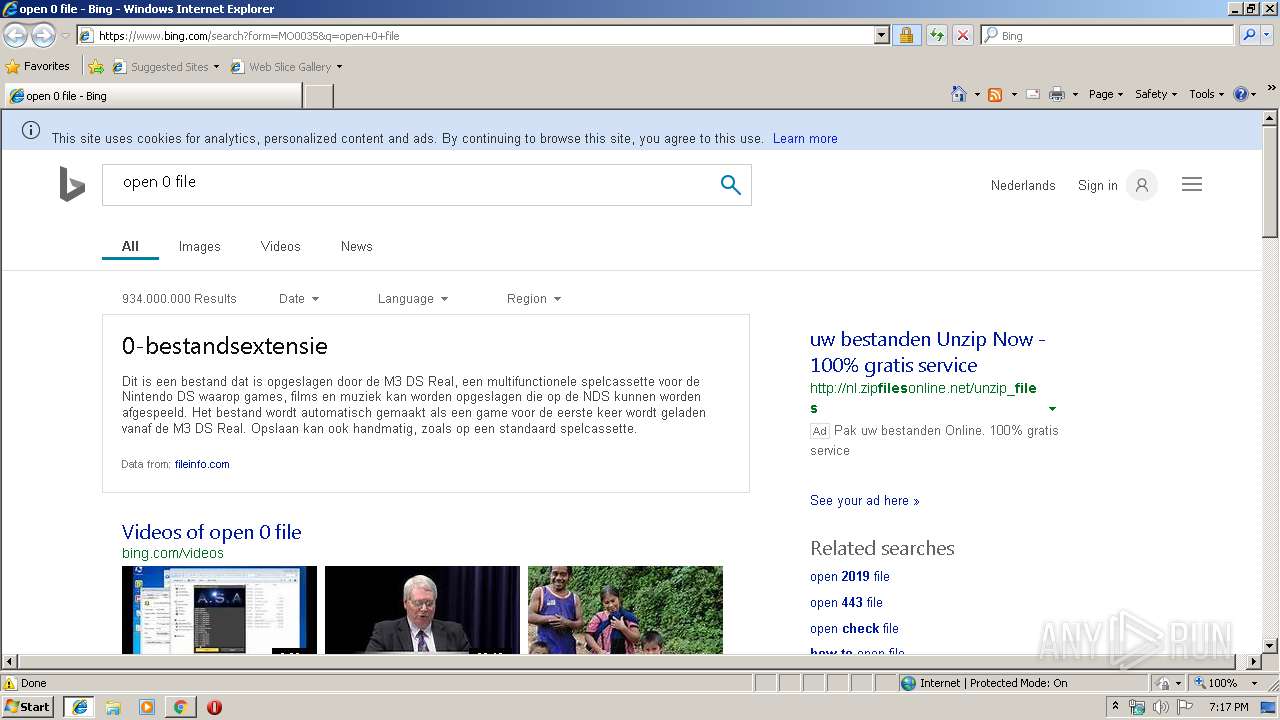Viewport: 1280px width, 720px height.
Task: Click the Sign in link
Action: click(1098, 186)
